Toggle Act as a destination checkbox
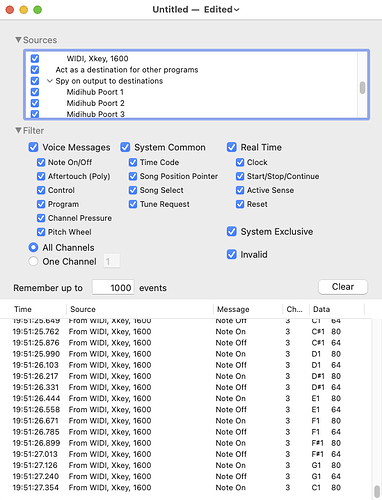The width and height of the screenshot is (382, 500). tap(35, 70)
